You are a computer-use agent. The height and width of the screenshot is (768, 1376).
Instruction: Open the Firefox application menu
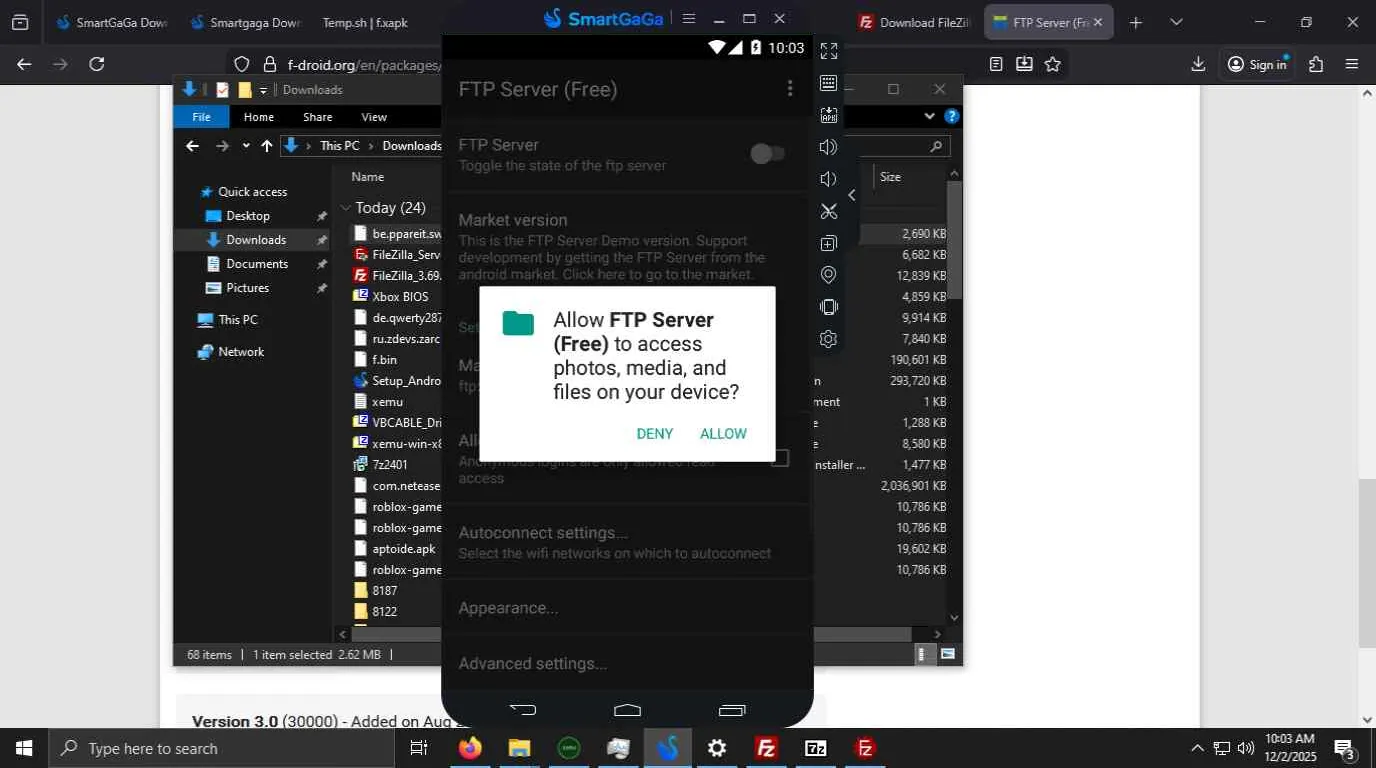(x=1352, y=64)
